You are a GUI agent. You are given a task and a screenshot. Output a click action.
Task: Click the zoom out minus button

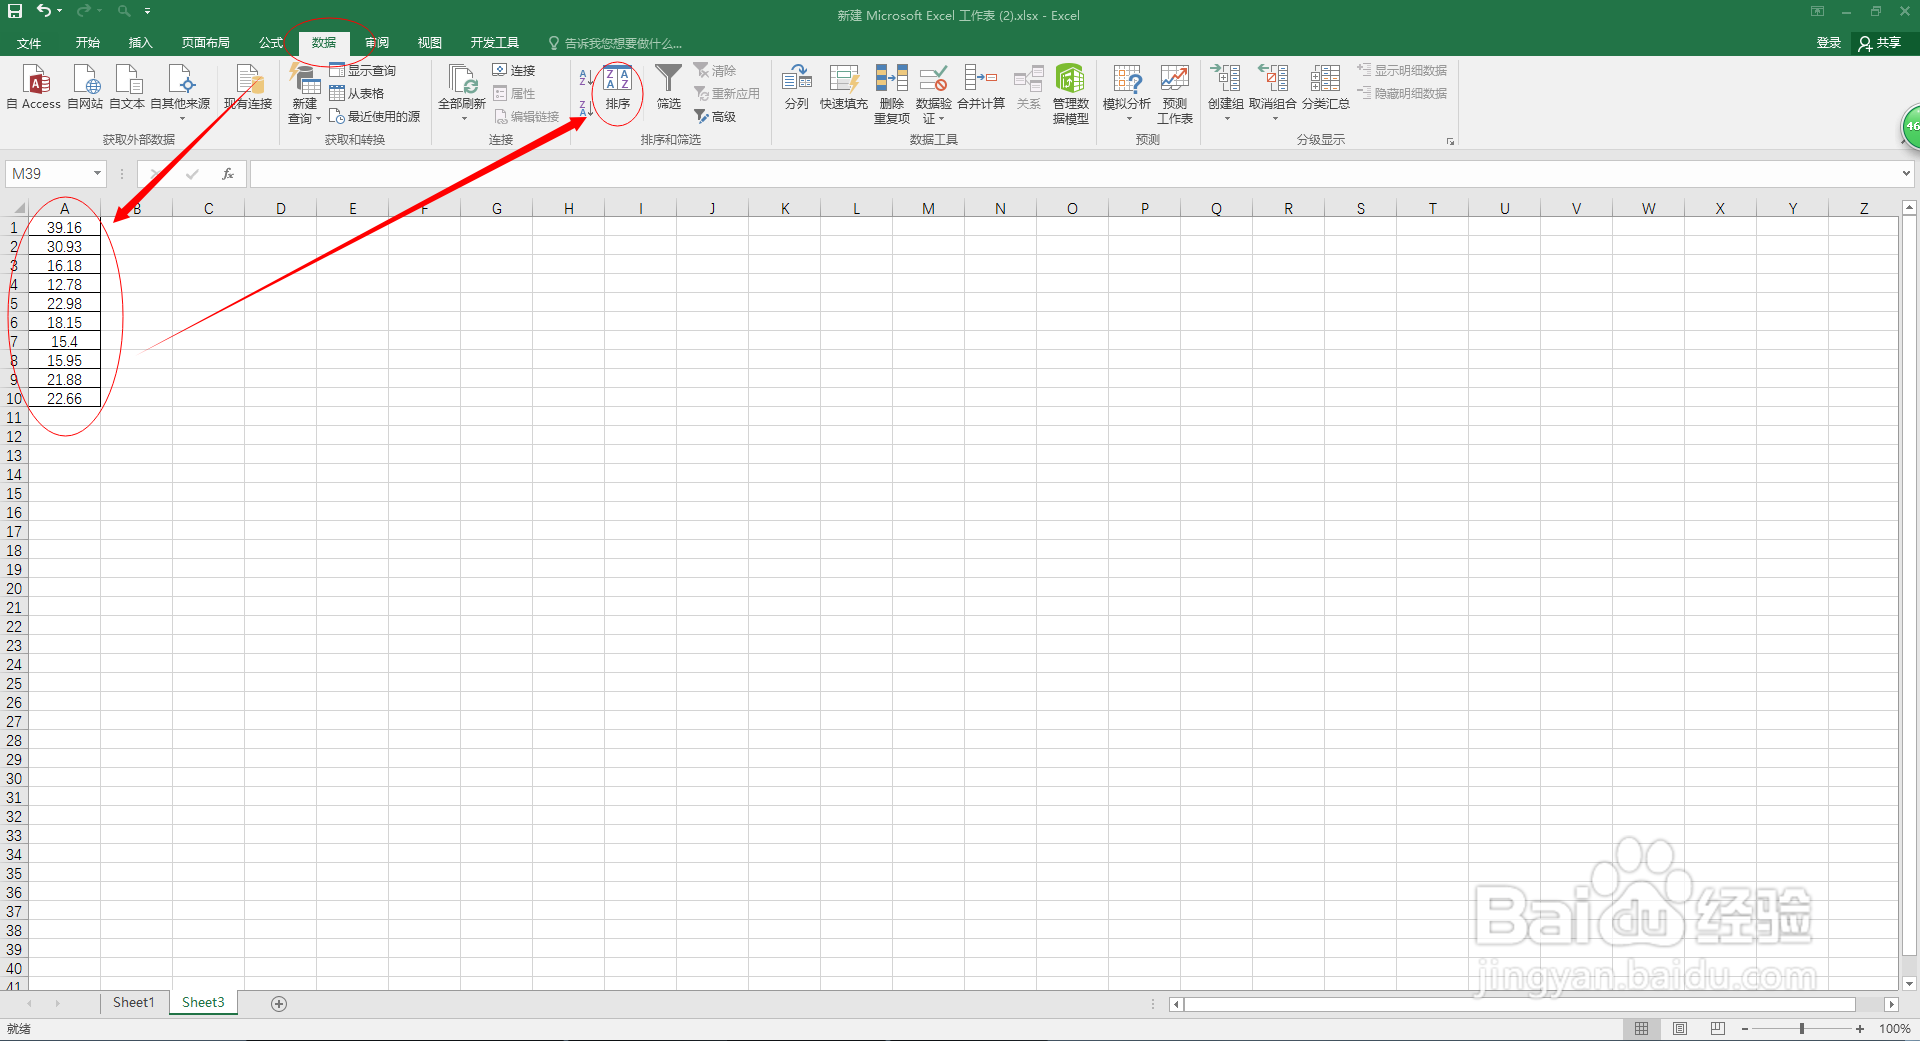1745,1029
